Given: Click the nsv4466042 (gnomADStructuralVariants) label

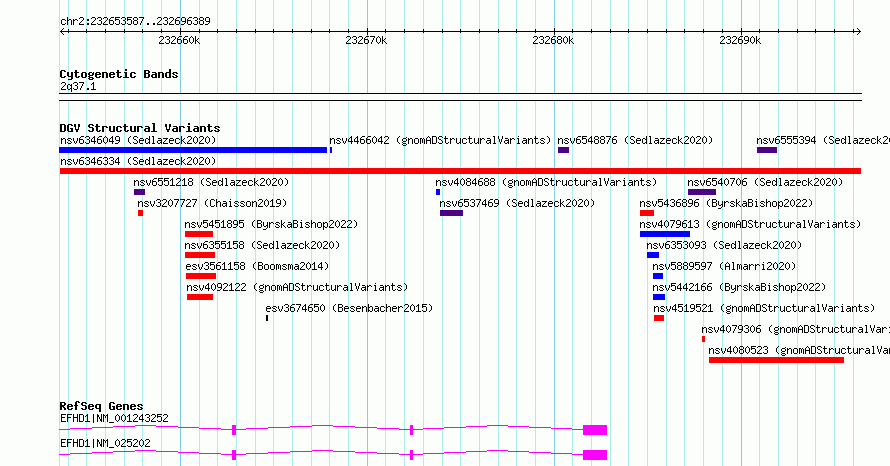Looking at the screenshot, I should pos(440,140).
